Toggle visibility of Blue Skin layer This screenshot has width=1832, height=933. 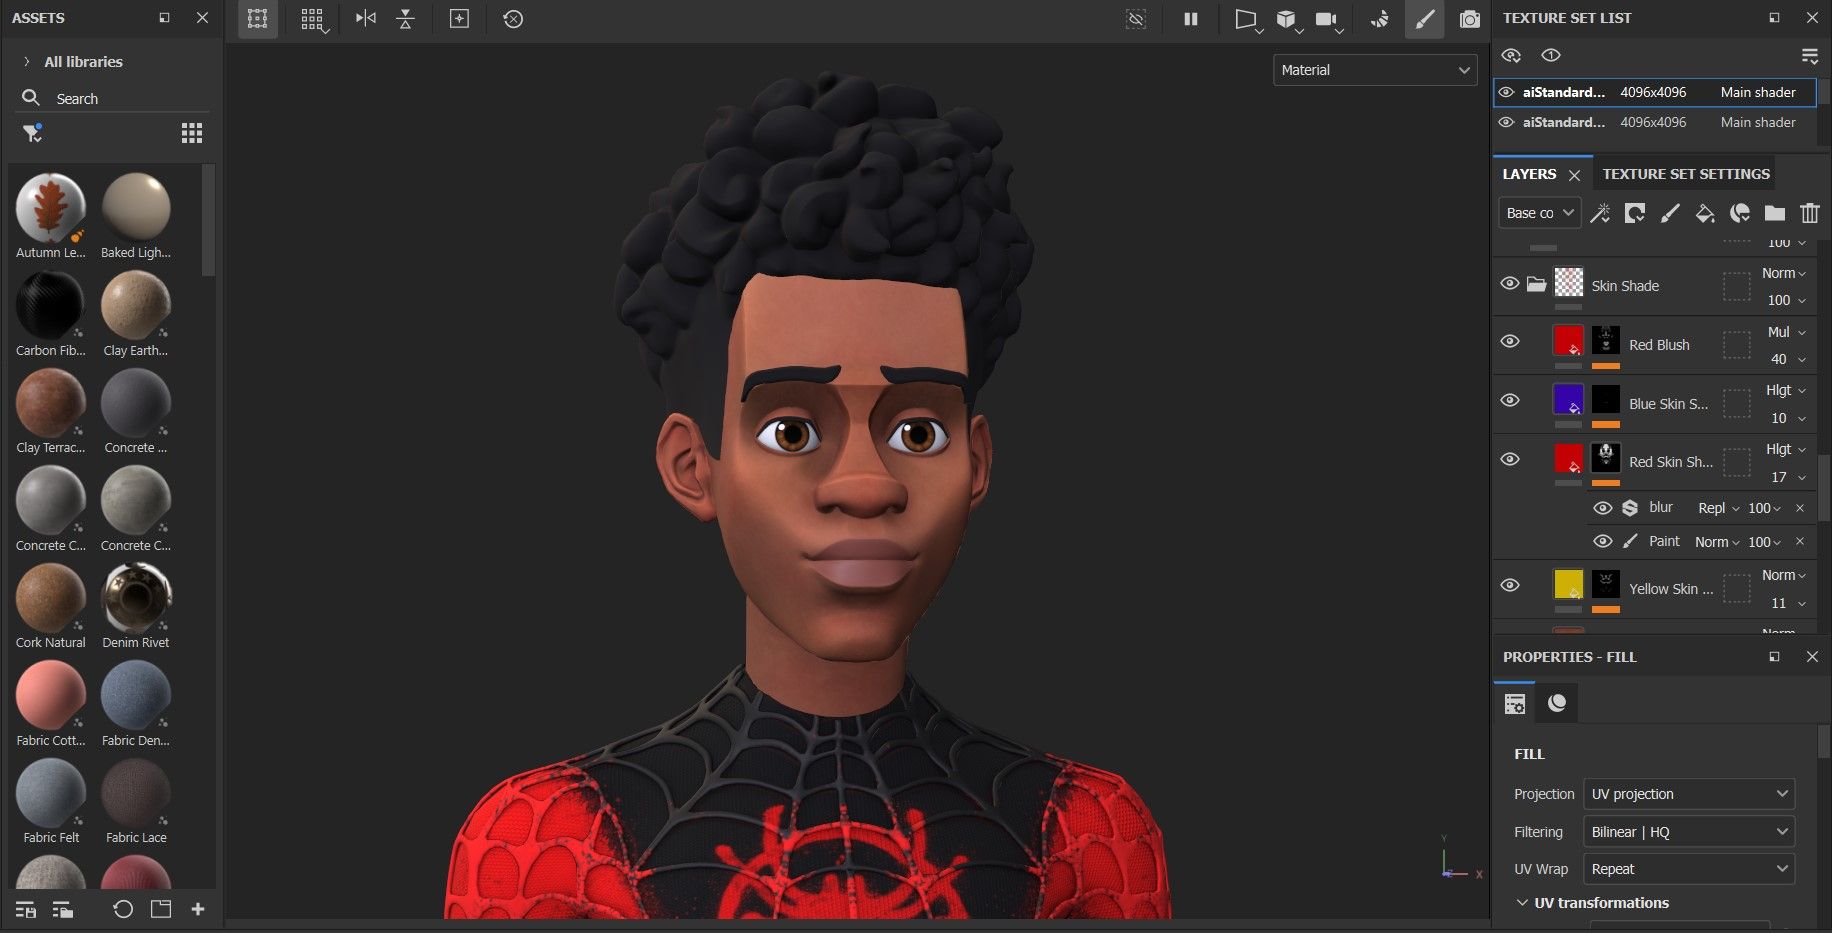[x=1510, y=400]
